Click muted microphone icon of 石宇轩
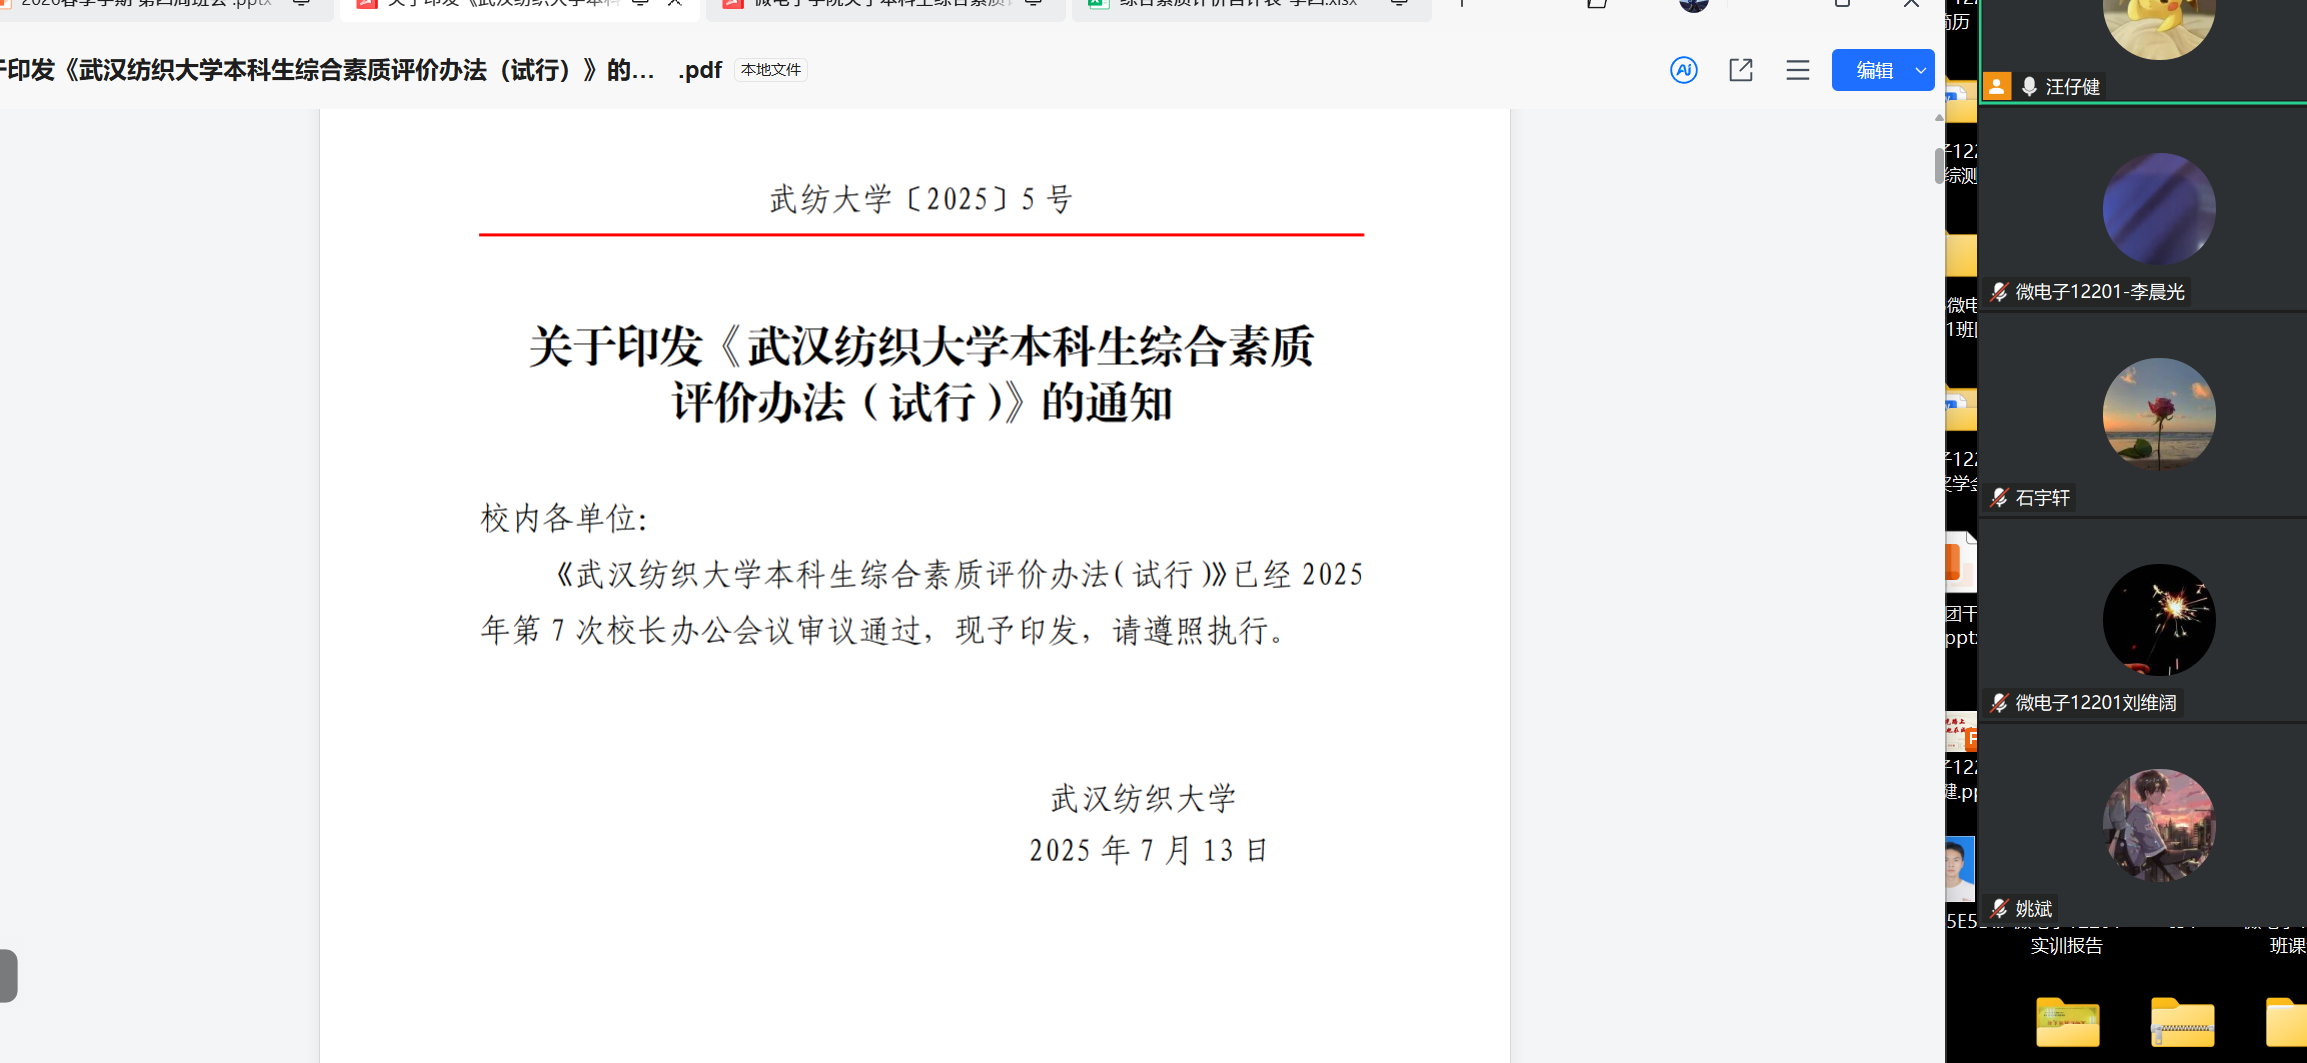The image size is (2307, 1063). tap(1999, 498)
